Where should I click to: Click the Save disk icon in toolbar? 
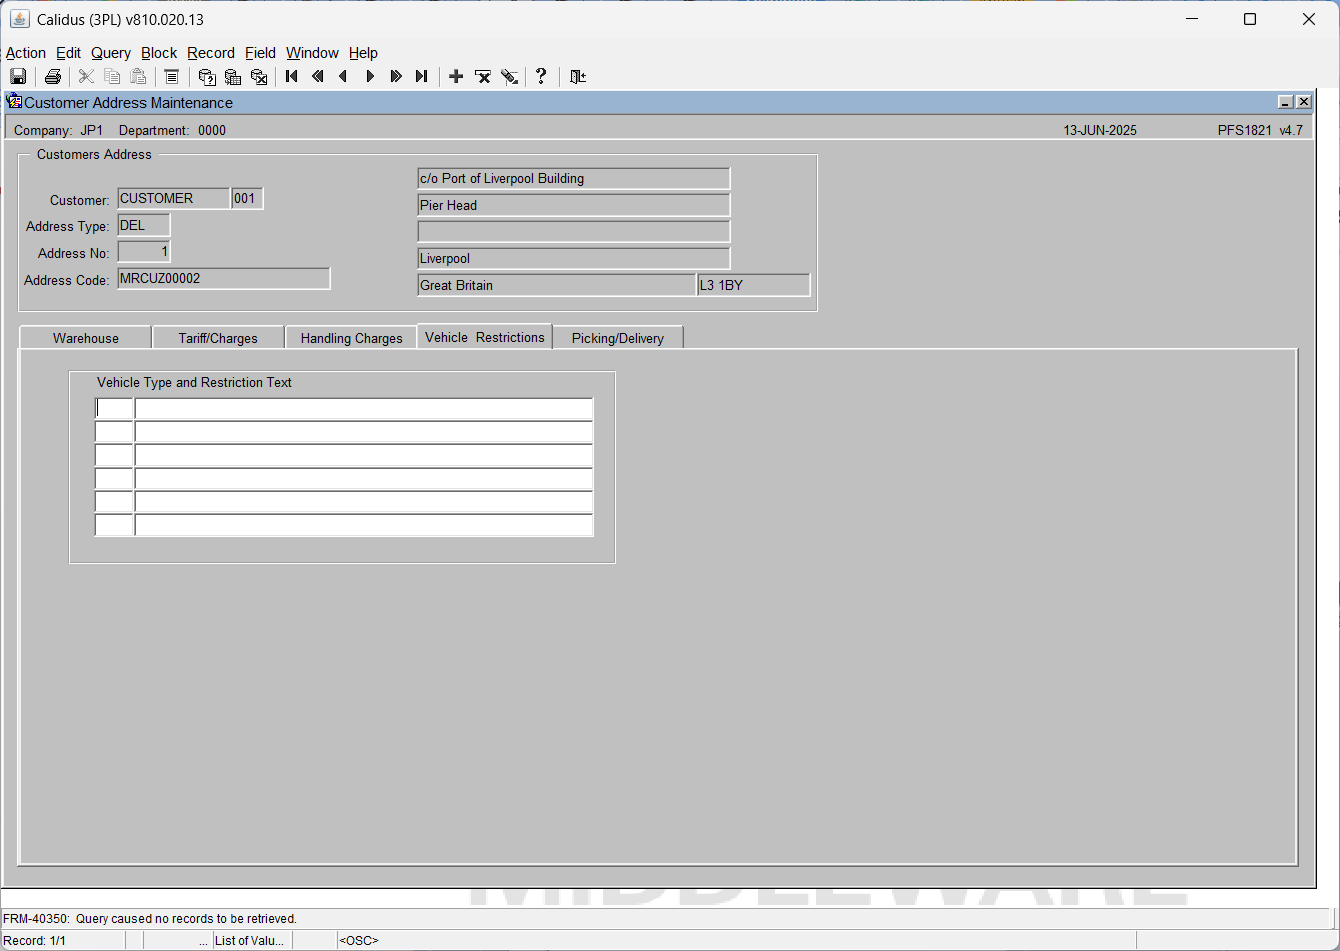[18, 77]
